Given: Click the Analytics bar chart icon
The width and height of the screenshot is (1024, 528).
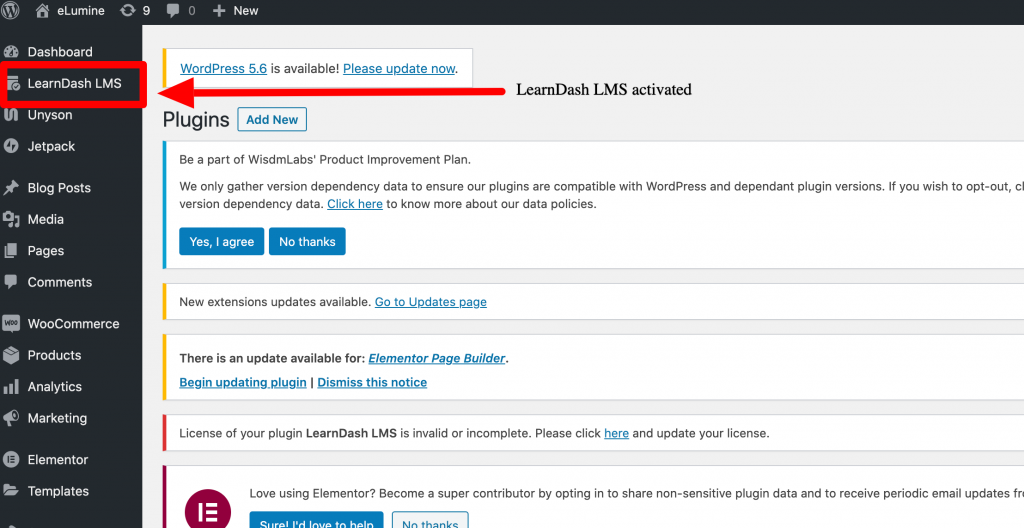Looking at the screenshot, I should pos(11,387).
